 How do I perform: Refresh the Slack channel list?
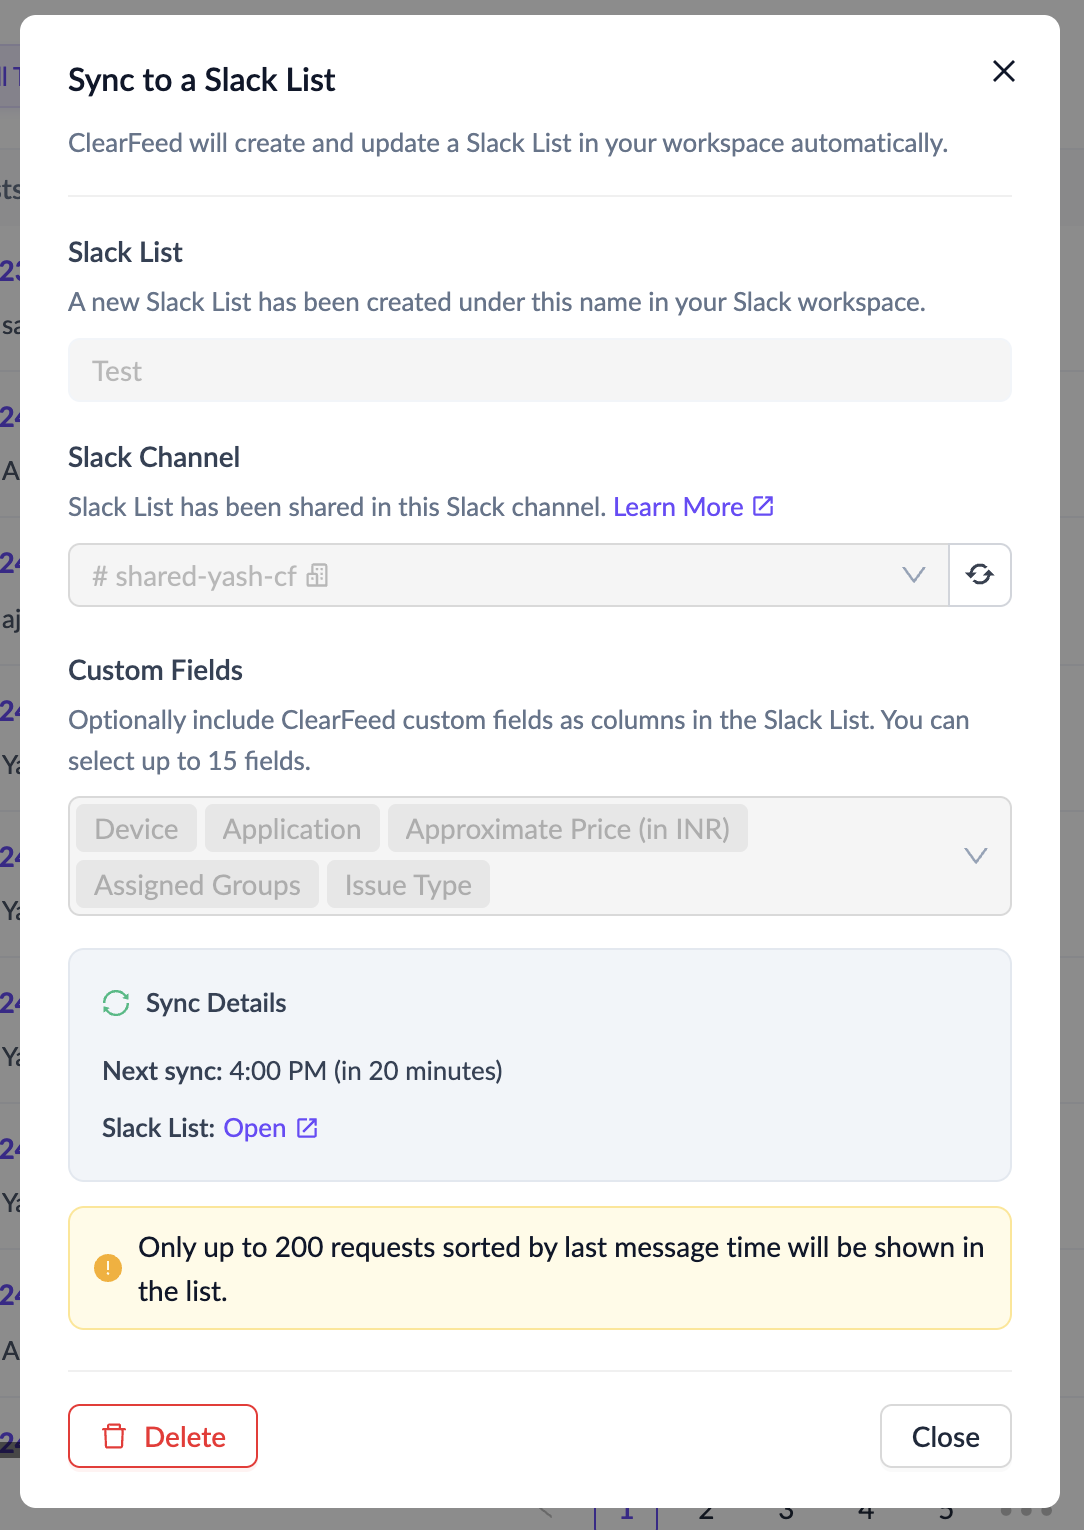tap(979, 575)
